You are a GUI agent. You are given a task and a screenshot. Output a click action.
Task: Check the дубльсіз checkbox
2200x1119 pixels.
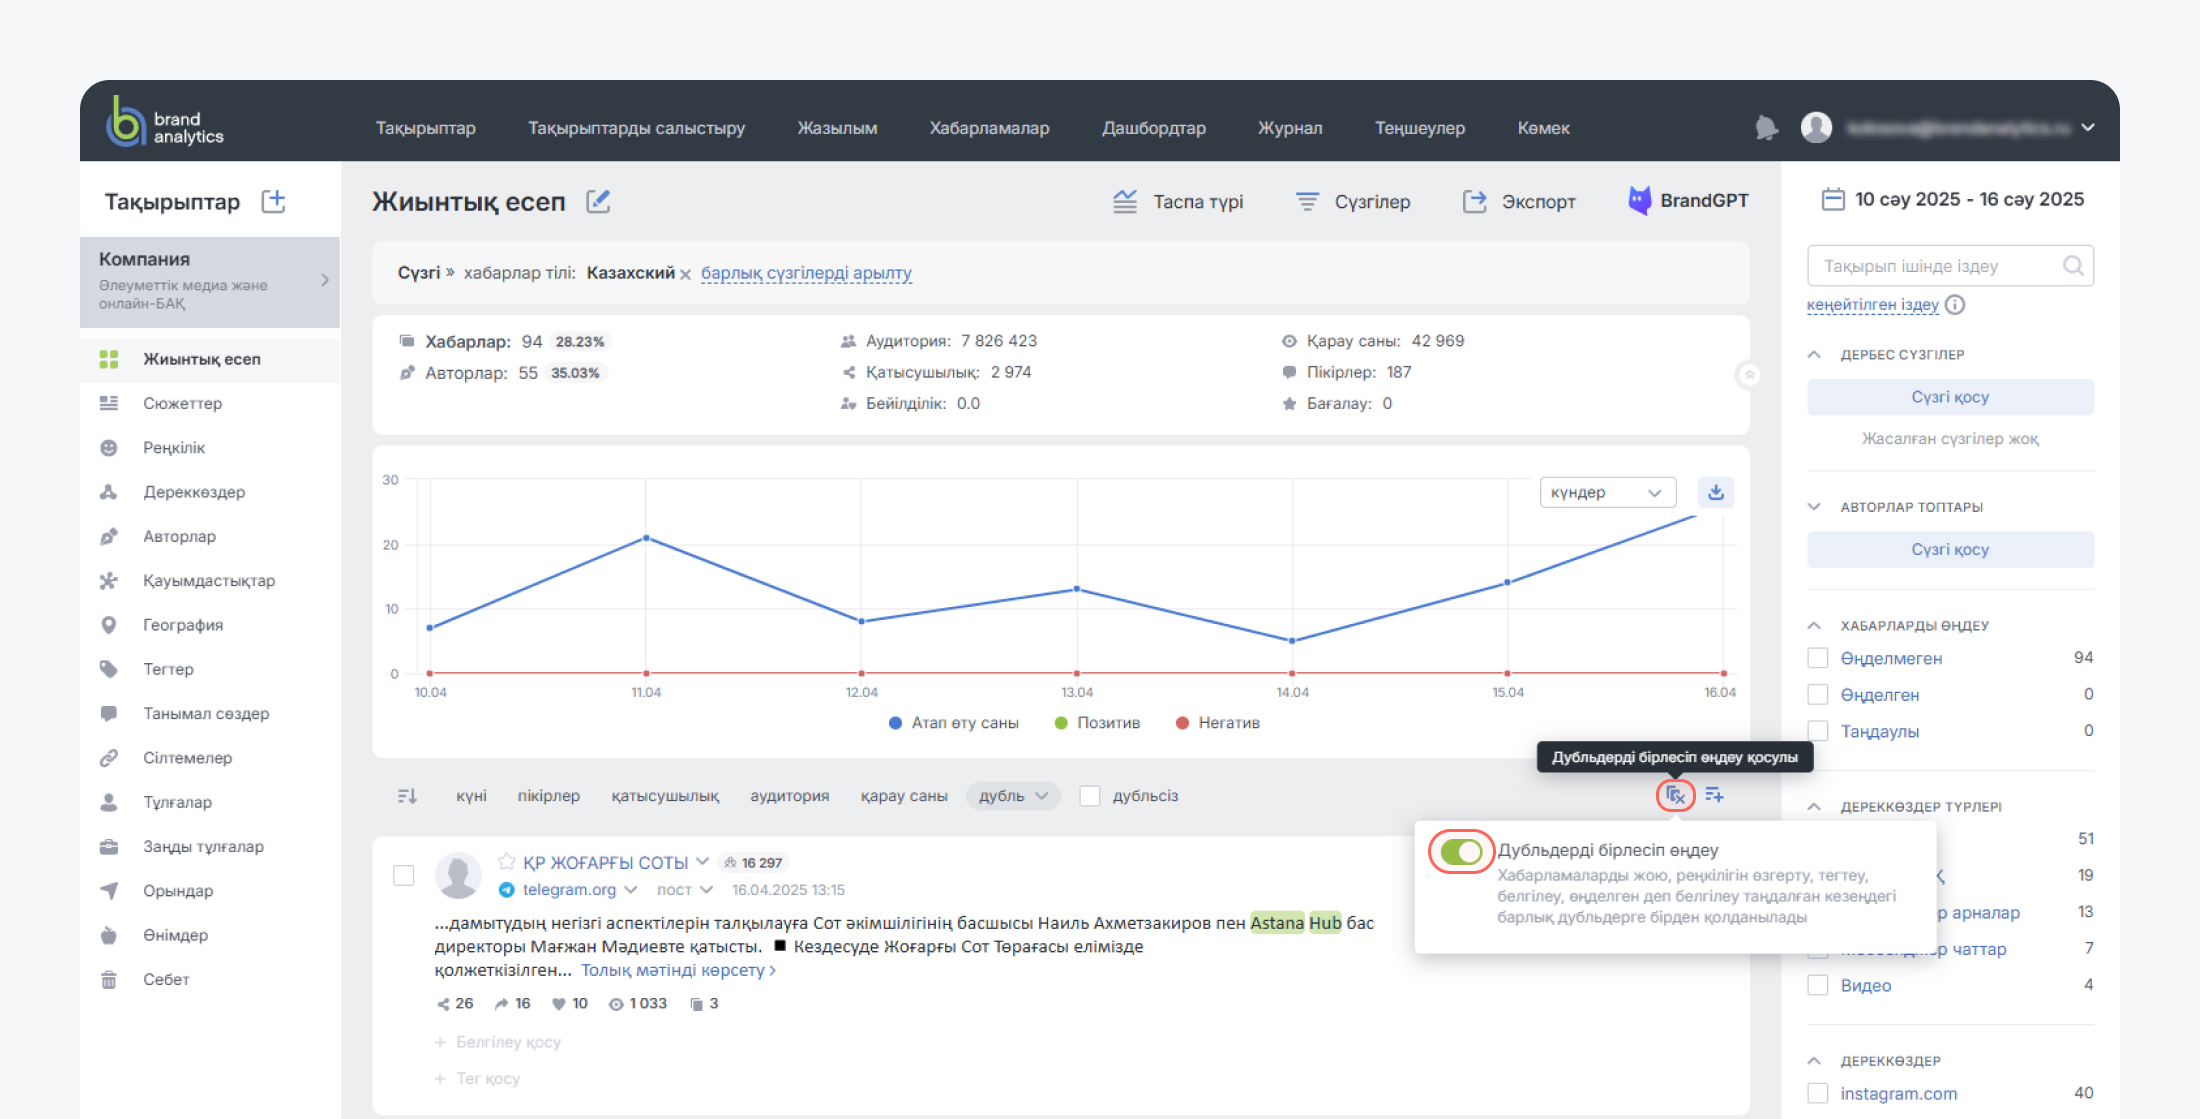point(1090,796)
